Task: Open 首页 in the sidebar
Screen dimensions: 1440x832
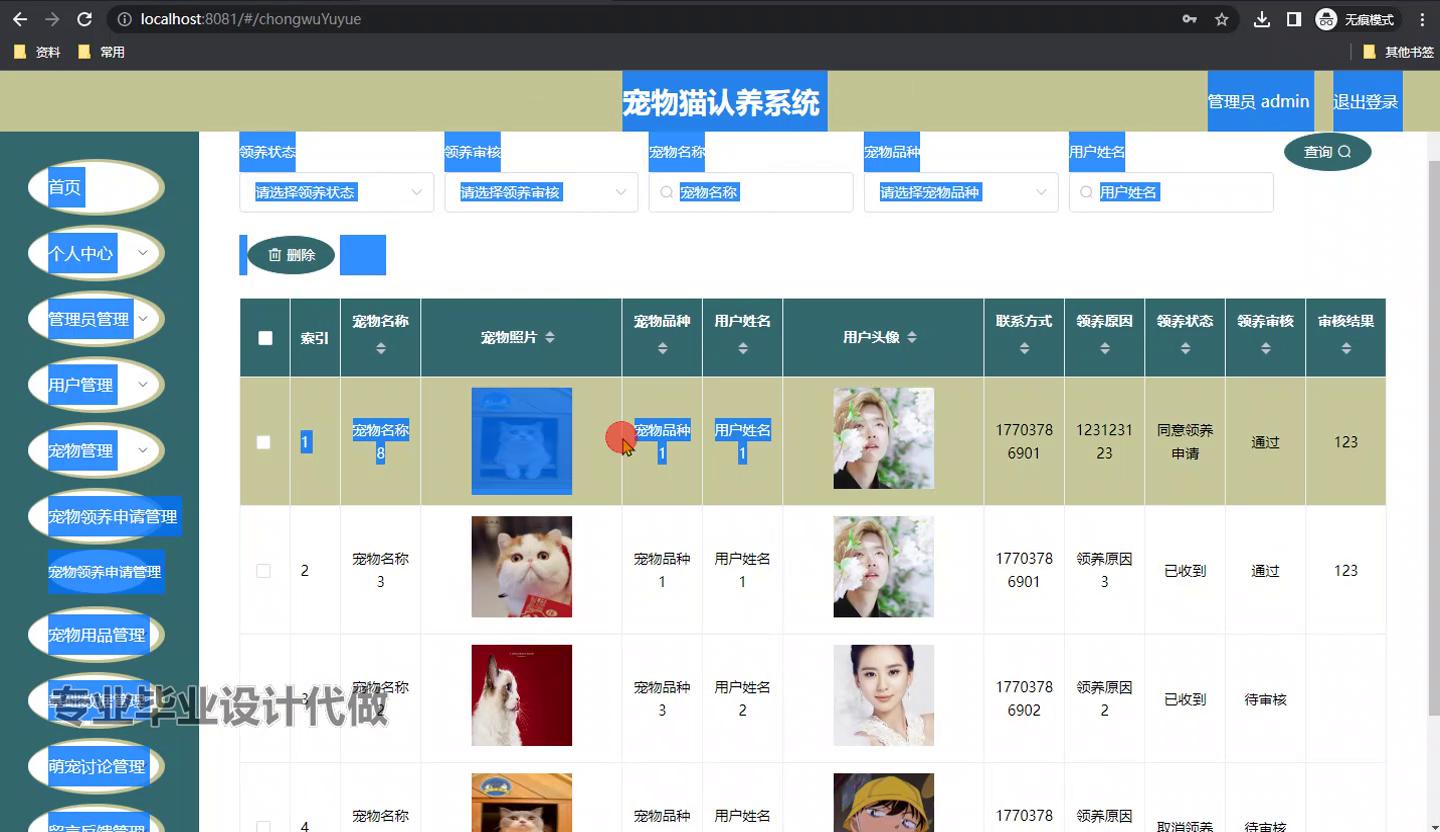Action: (x=96, y=187)
